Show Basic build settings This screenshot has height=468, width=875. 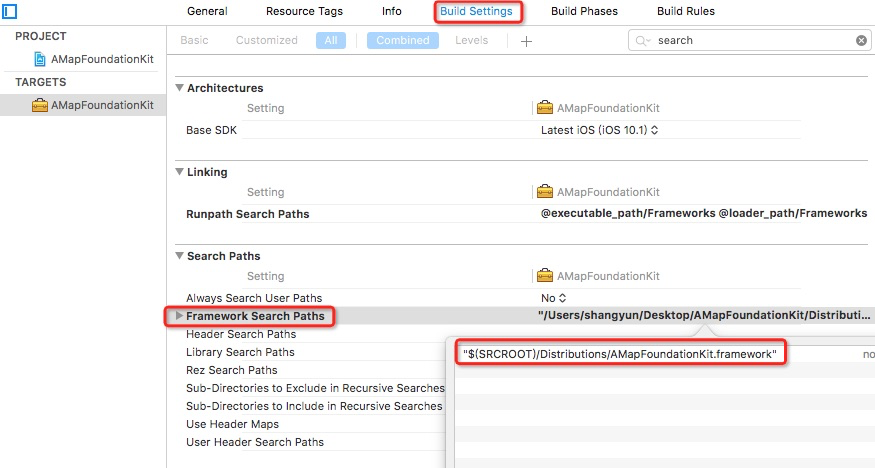click(x=194, y=41)
